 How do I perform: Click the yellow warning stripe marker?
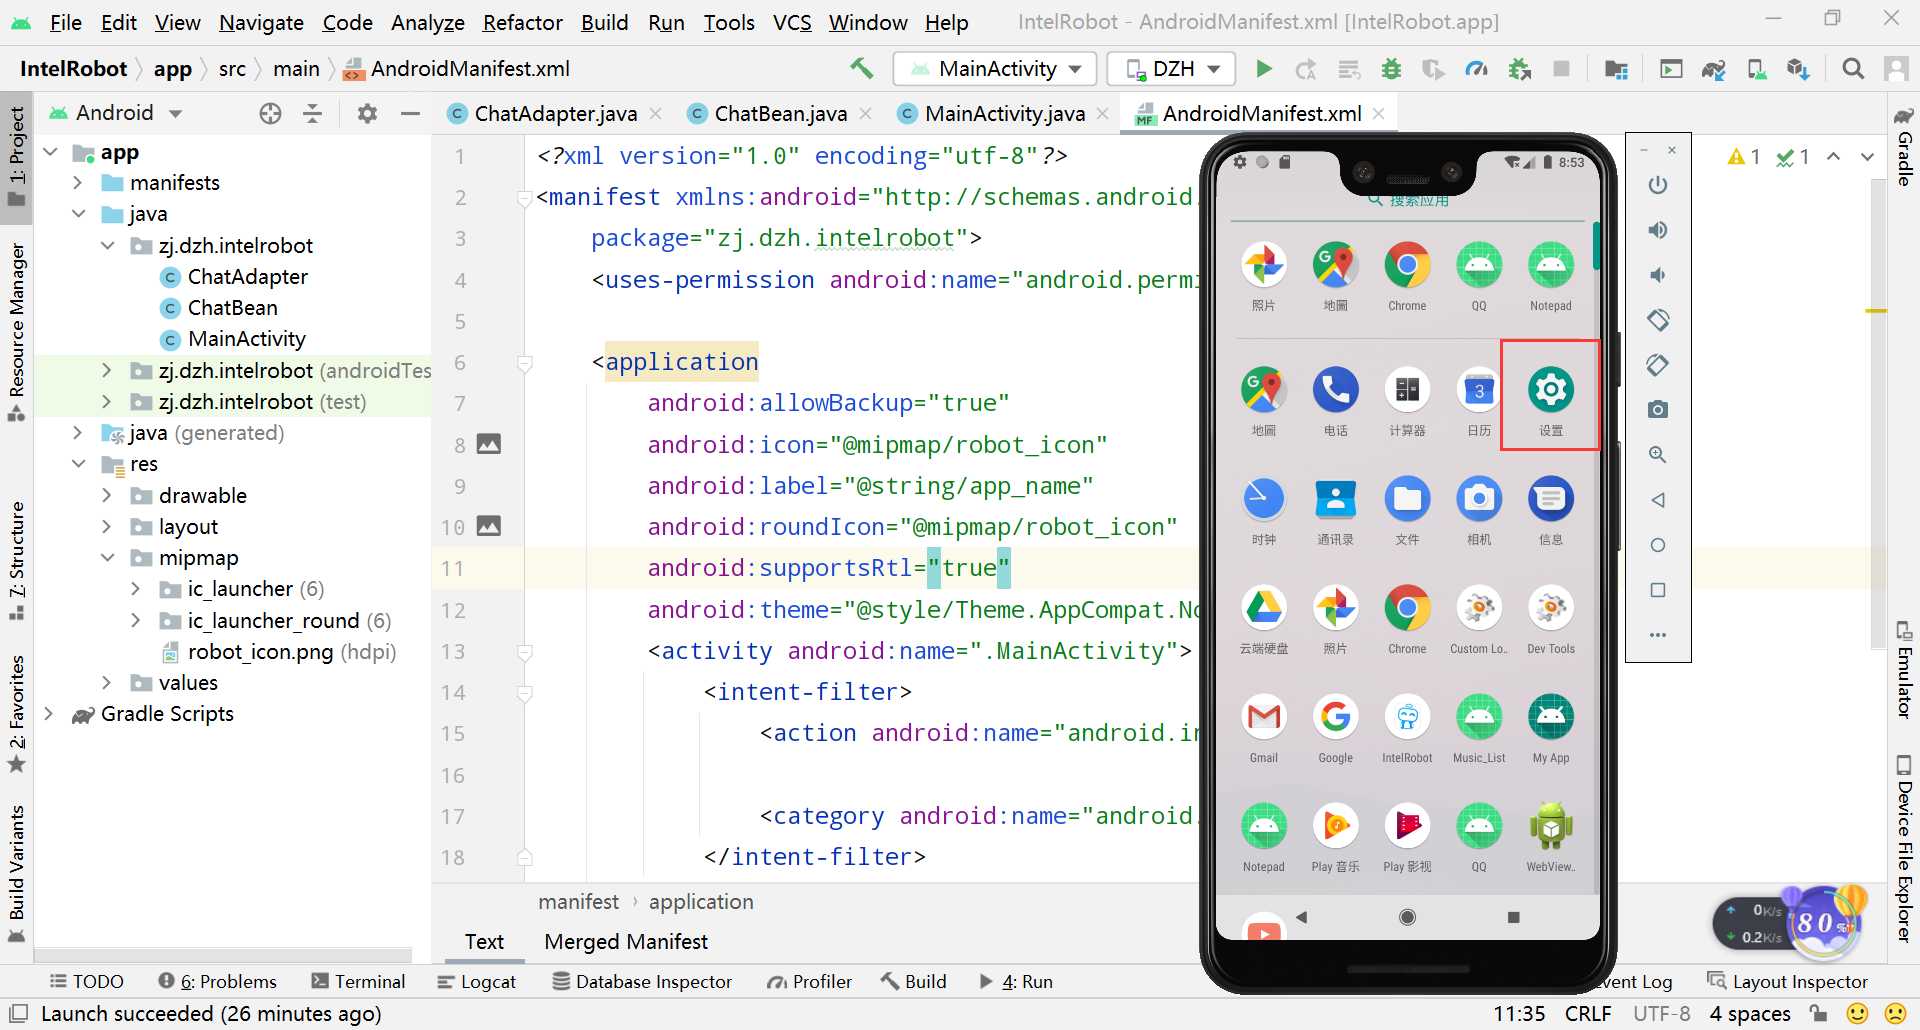click(1876, 311)
